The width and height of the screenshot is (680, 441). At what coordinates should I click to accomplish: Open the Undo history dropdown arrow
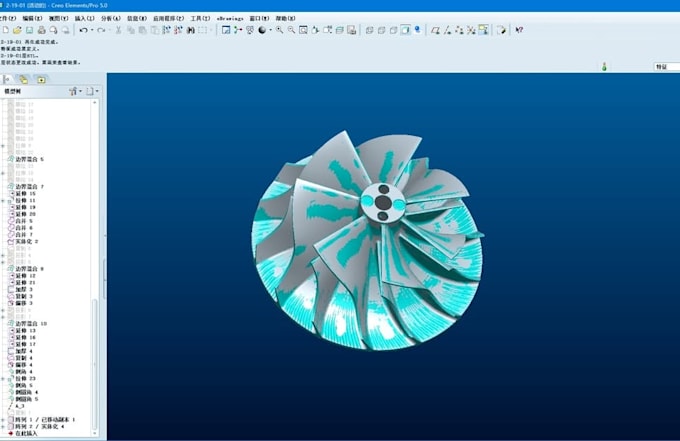tap(92, 30)
